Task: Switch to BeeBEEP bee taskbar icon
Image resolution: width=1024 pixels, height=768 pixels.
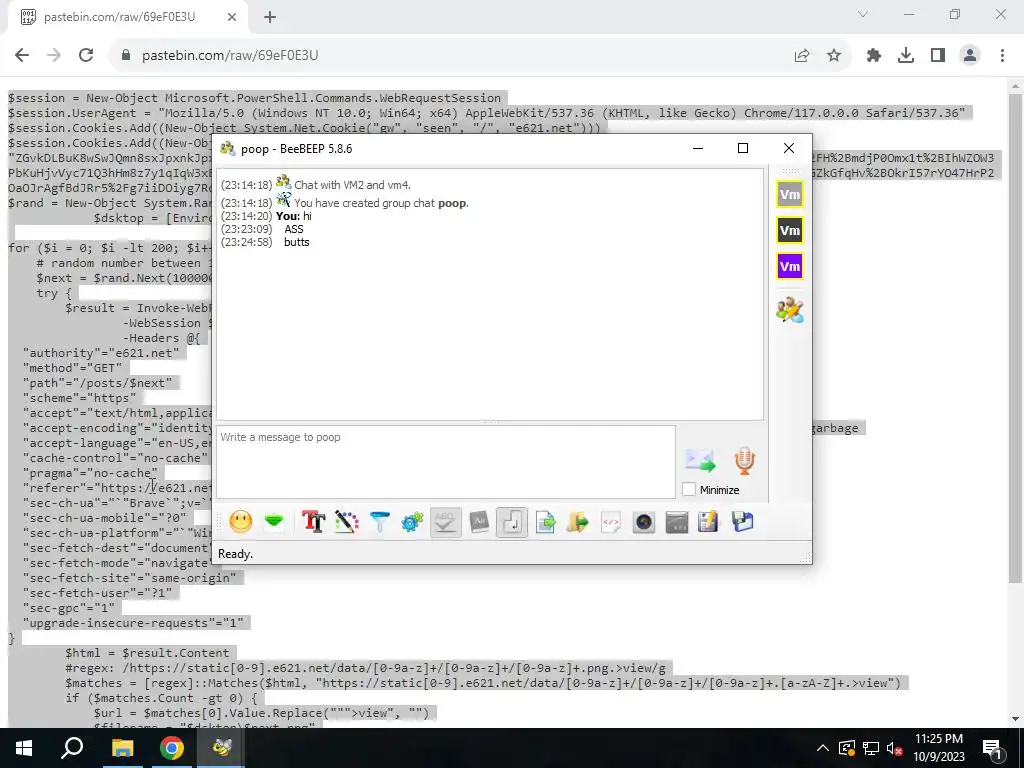Action: (221, 748)
